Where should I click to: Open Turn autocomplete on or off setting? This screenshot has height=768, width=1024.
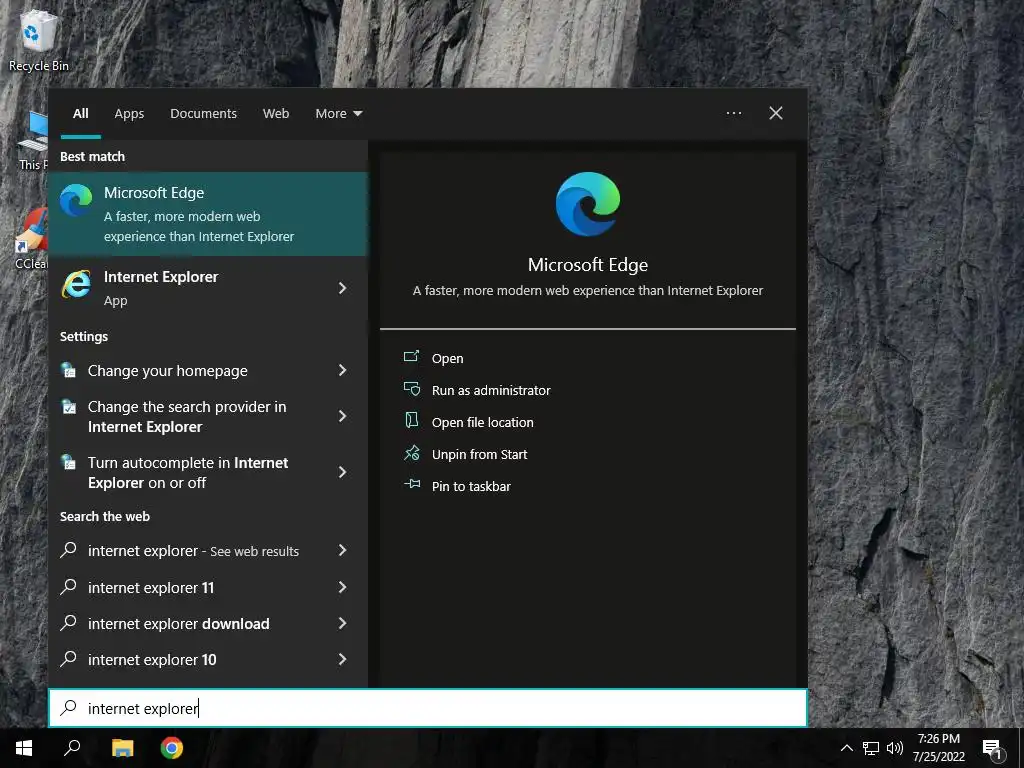click(208, 472)
